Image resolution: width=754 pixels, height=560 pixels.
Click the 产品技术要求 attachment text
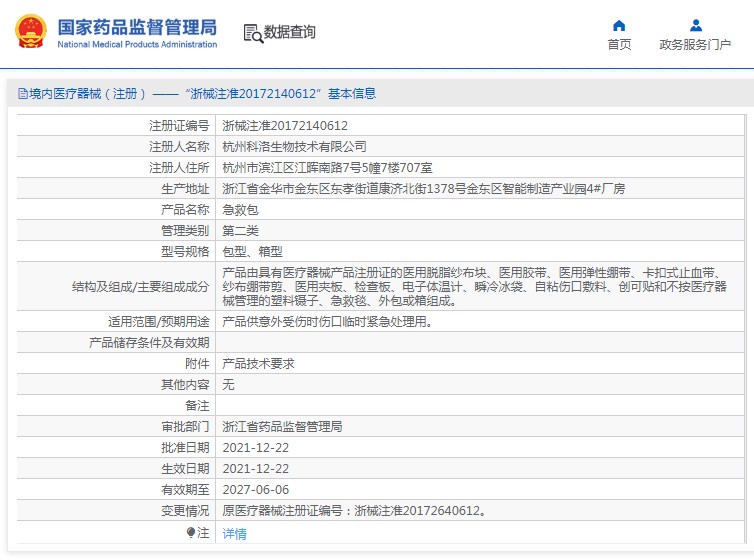(258, 364)
